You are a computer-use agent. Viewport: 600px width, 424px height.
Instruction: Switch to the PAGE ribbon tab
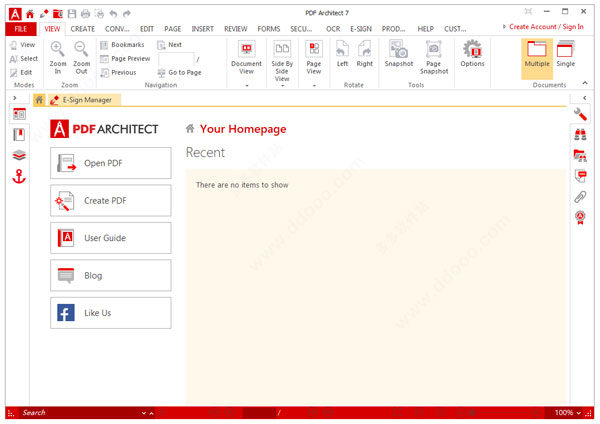[x=173, y=29]
